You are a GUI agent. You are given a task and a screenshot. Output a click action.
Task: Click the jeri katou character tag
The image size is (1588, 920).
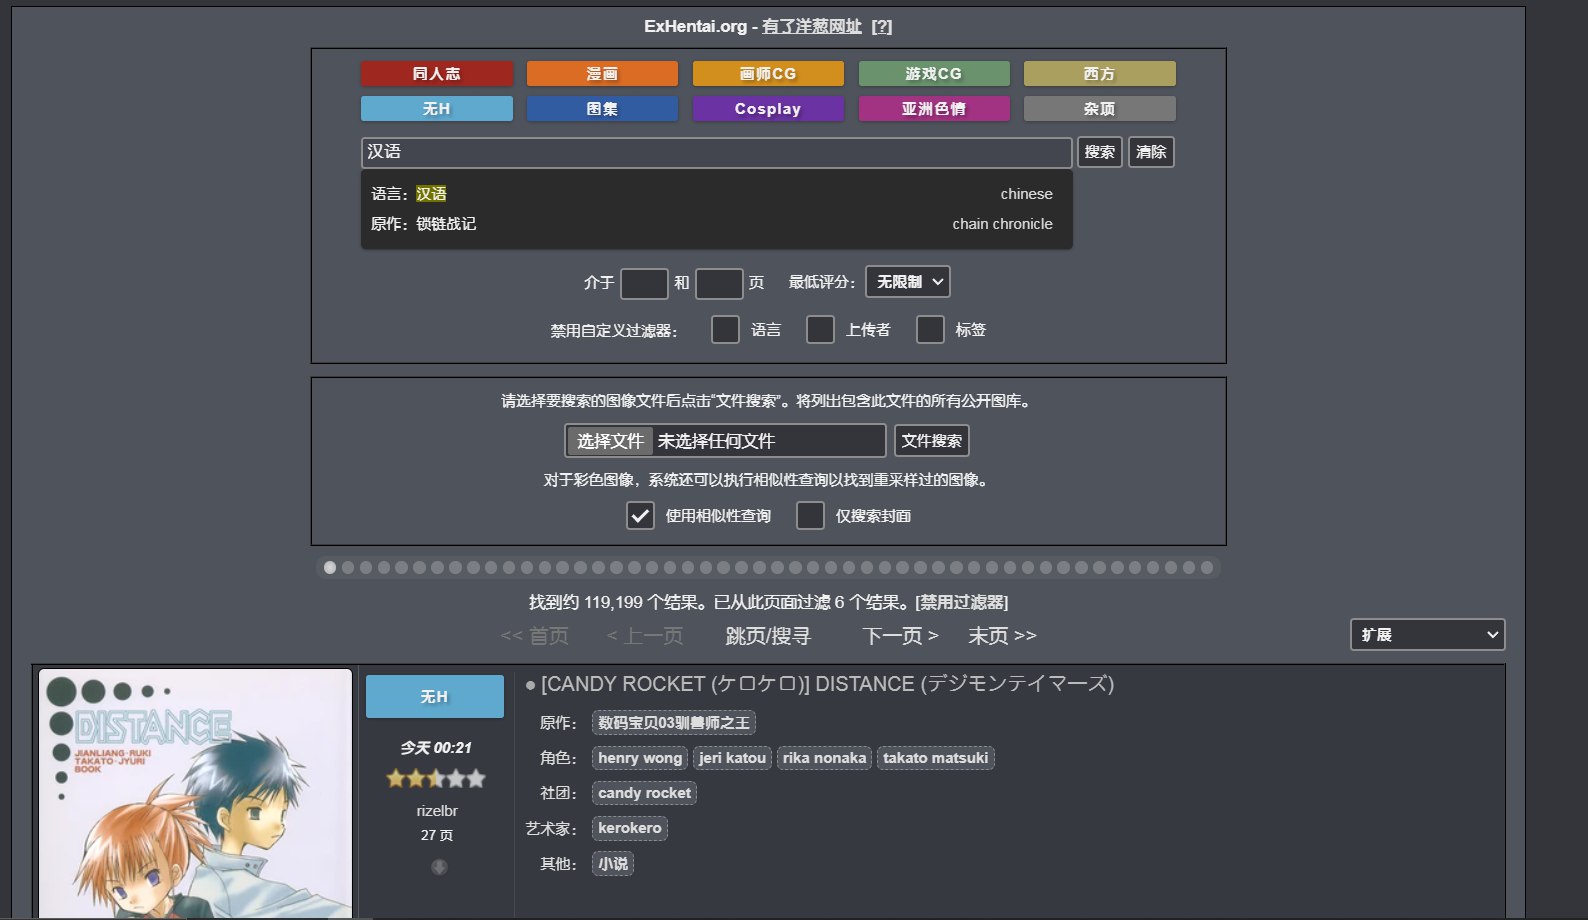pyautogui.click(x=732, y=758)
